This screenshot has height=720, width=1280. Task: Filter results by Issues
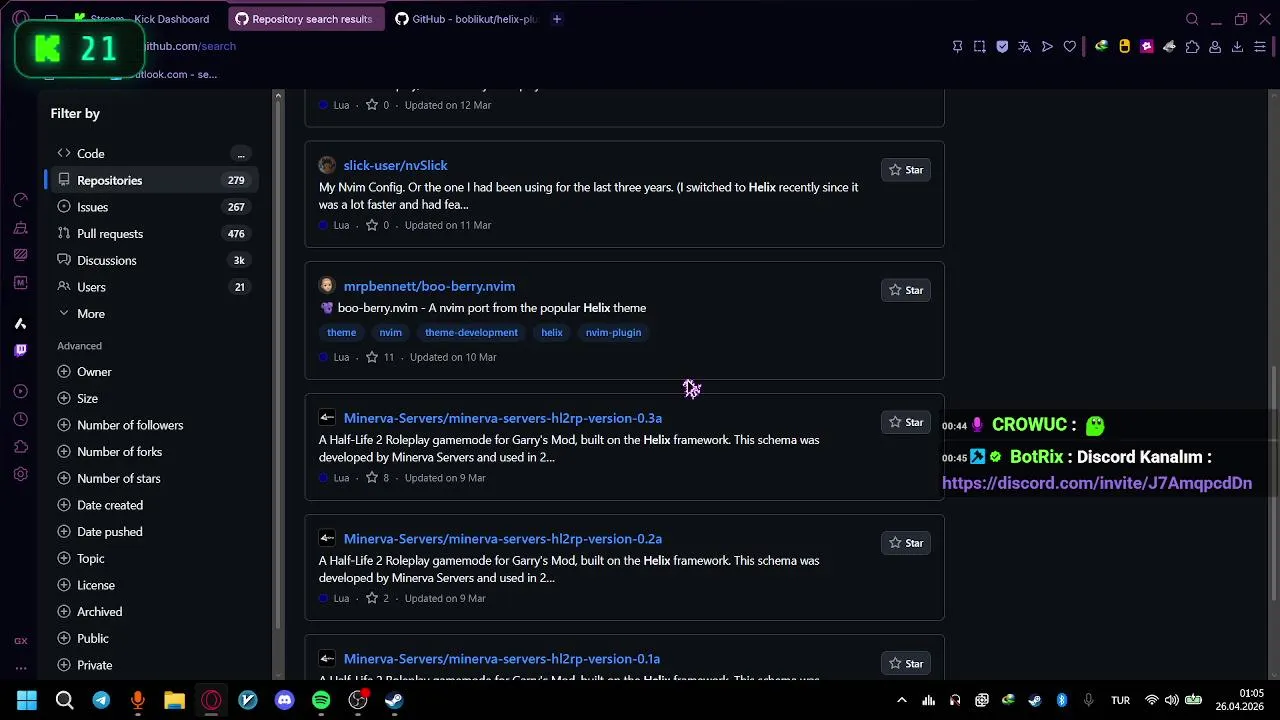[151, 207]
